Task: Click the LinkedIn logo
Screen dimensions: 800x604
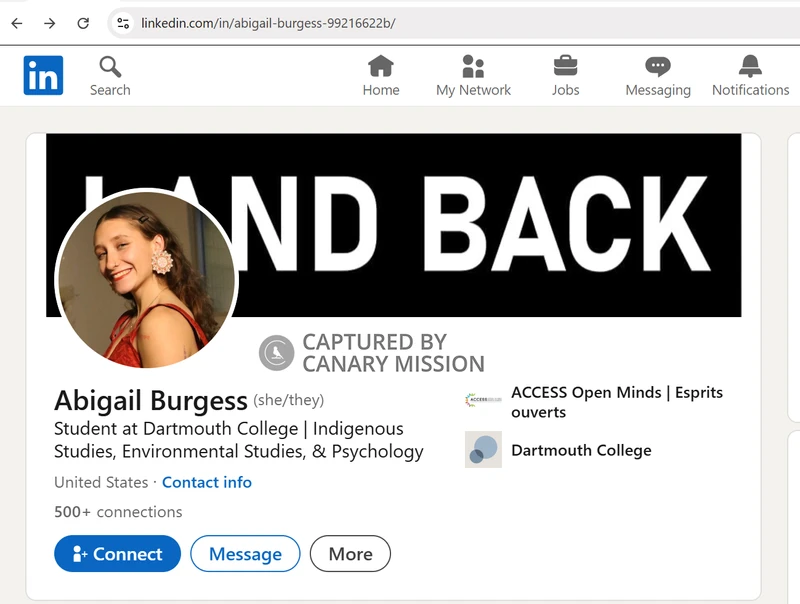Action: click(43, 76)
